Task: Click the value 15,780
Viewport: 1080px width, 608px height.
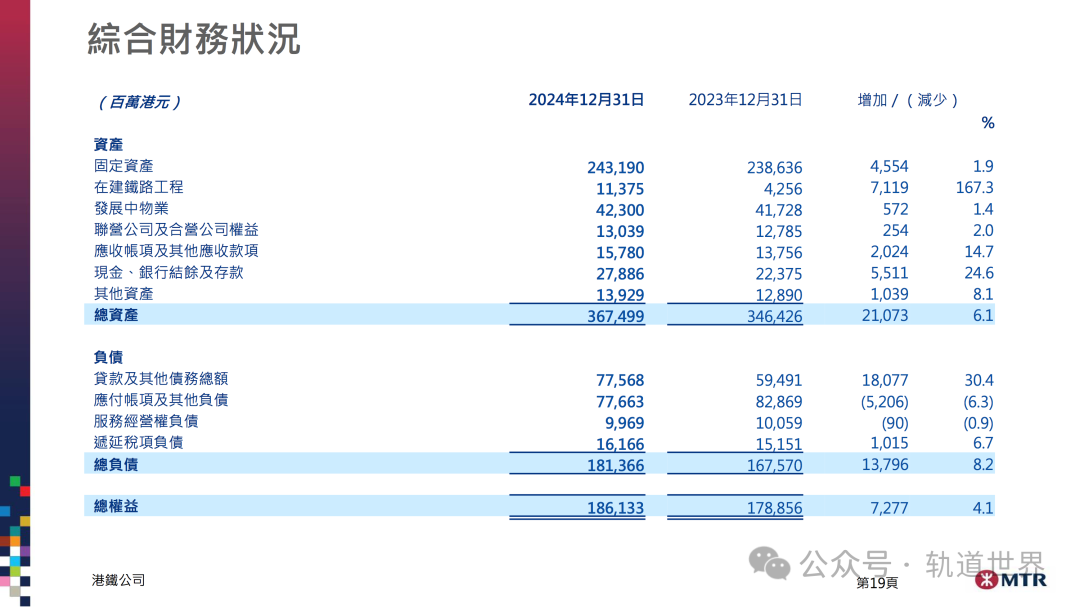Action: point(620,253)
